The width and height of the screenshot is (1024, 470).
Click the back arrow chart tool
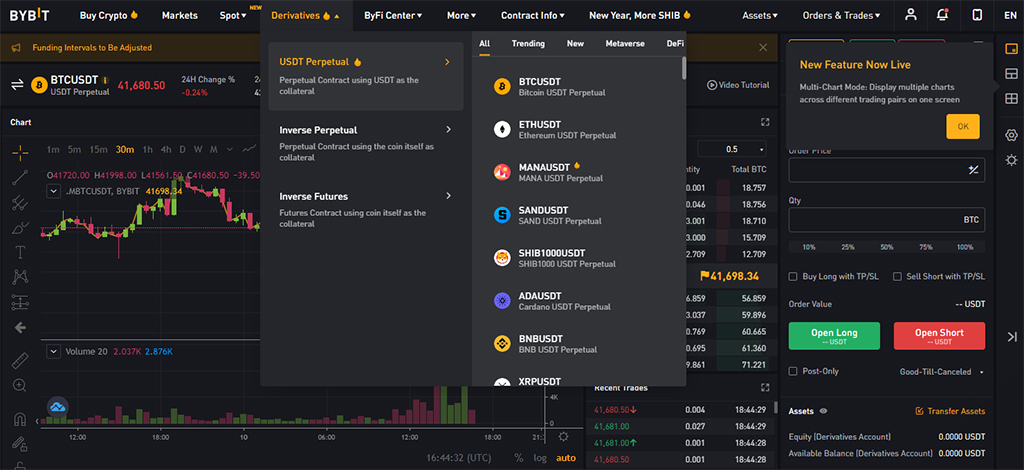[x=20, y=328]
